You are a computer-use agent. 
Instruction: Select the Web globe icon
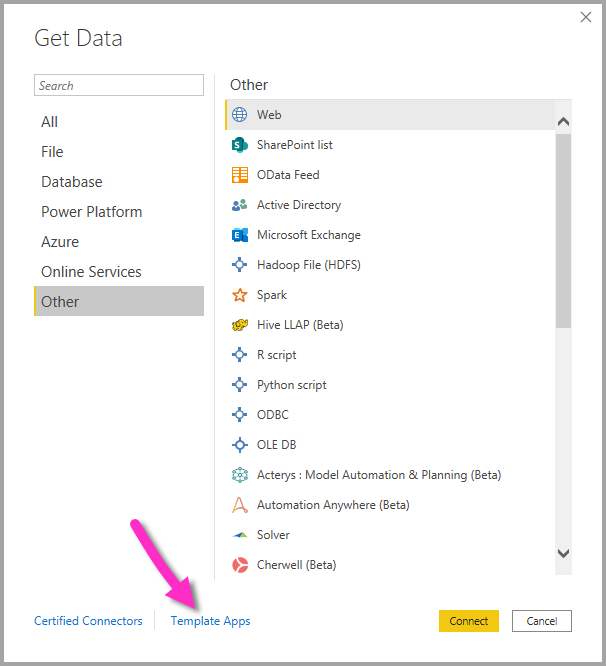click(240, 115)
